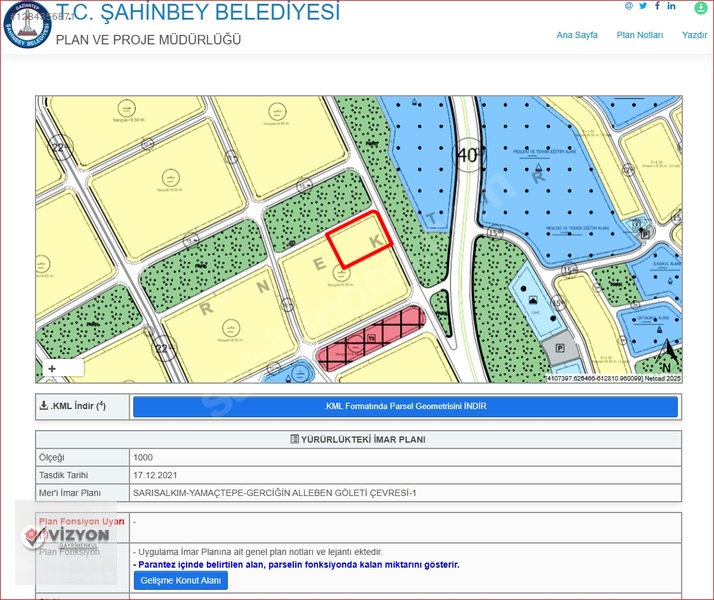Screen dimensions: 714x600
Task: Click the red hatched zone on the map
Action: pyautogui.click(x=371, y=338)
